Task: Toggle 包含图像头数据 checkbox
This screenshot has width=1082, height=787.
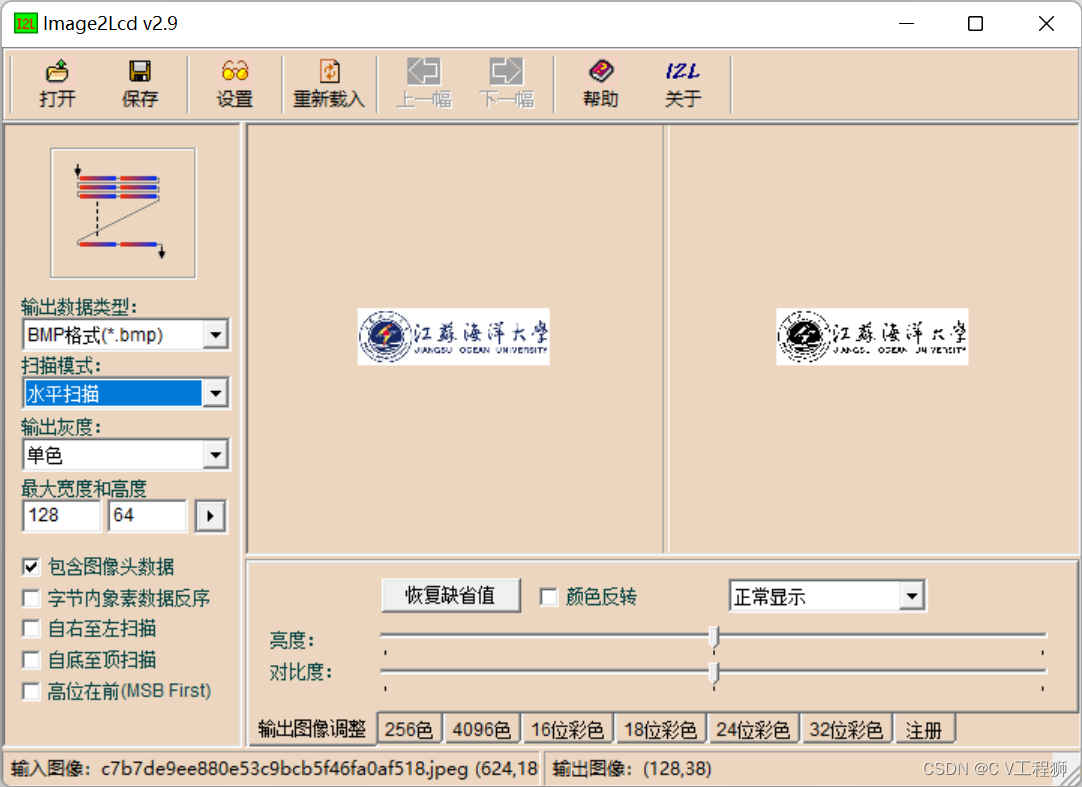Action: coord(31,567)
